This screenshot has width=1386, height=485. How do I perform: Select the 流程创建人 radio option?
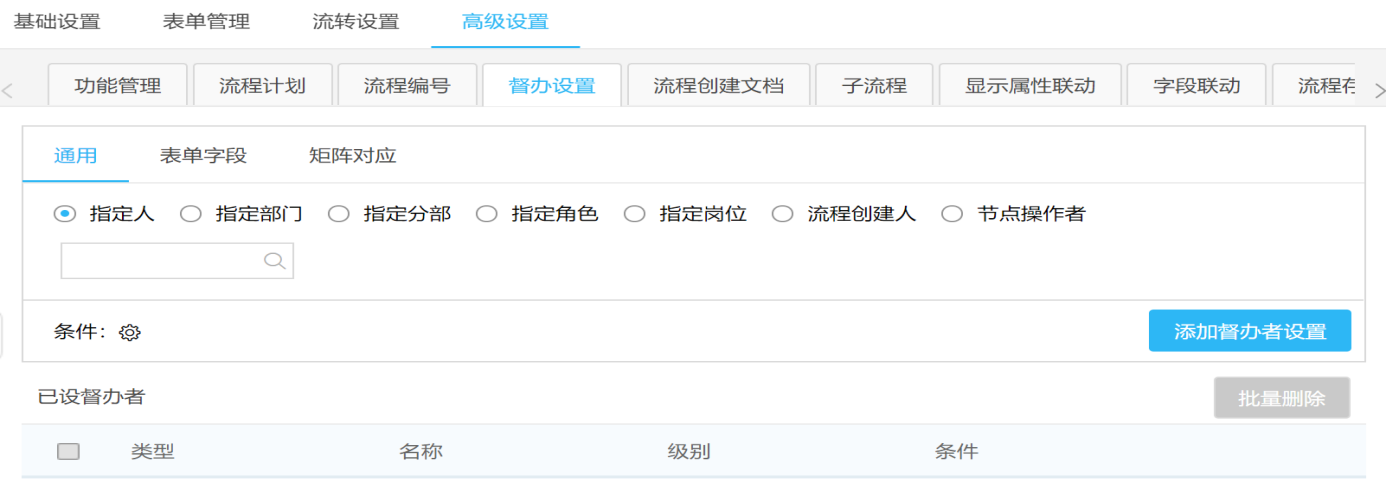click(x=782, y=214)
